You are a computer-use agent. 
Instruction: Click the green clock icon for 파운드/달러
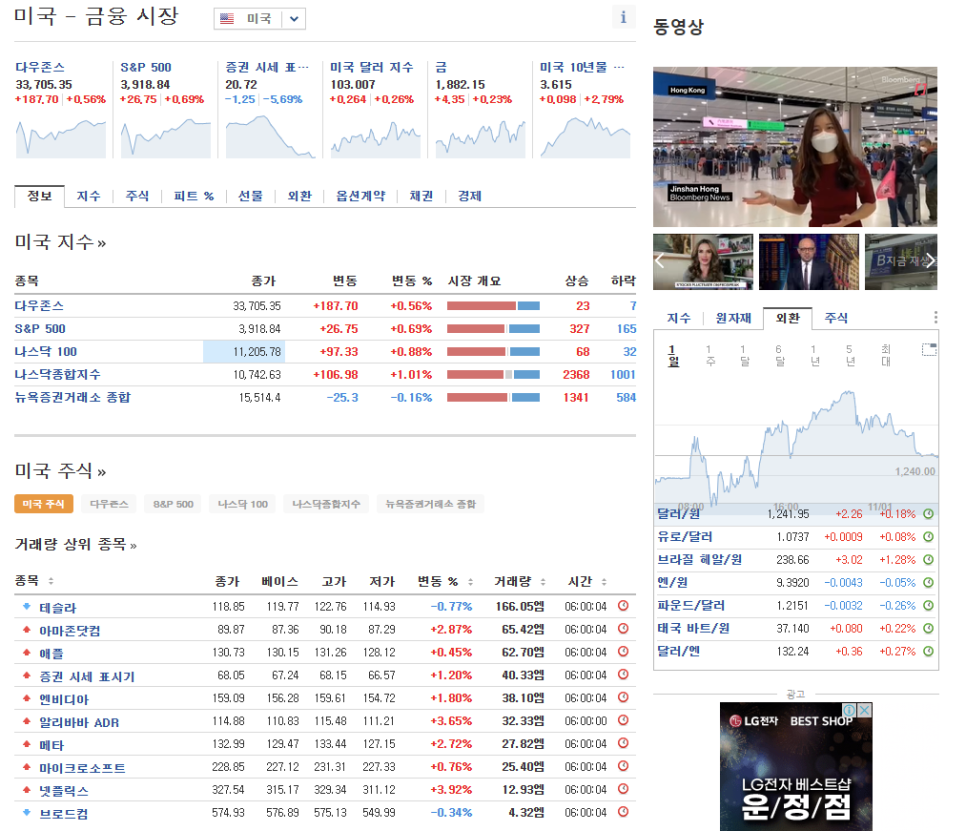point(928,606)
